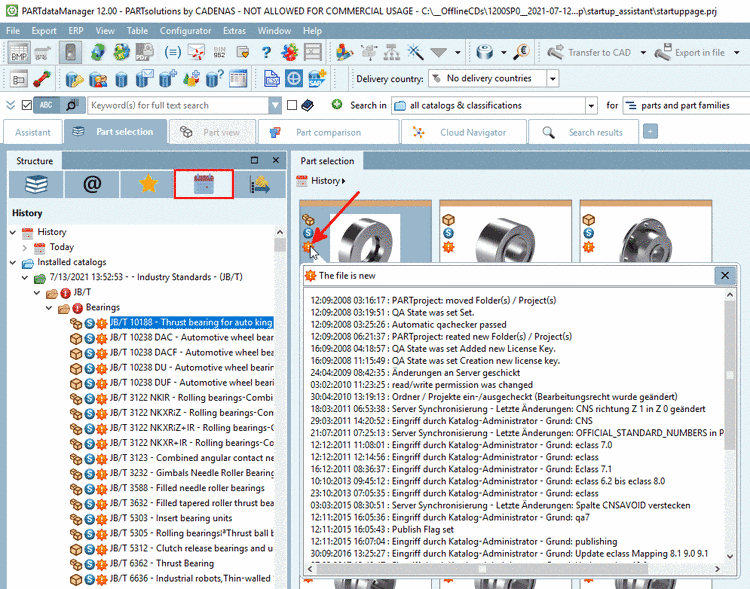Click the BMP table export icon
750x589 pixels.
tap(19, 52)
